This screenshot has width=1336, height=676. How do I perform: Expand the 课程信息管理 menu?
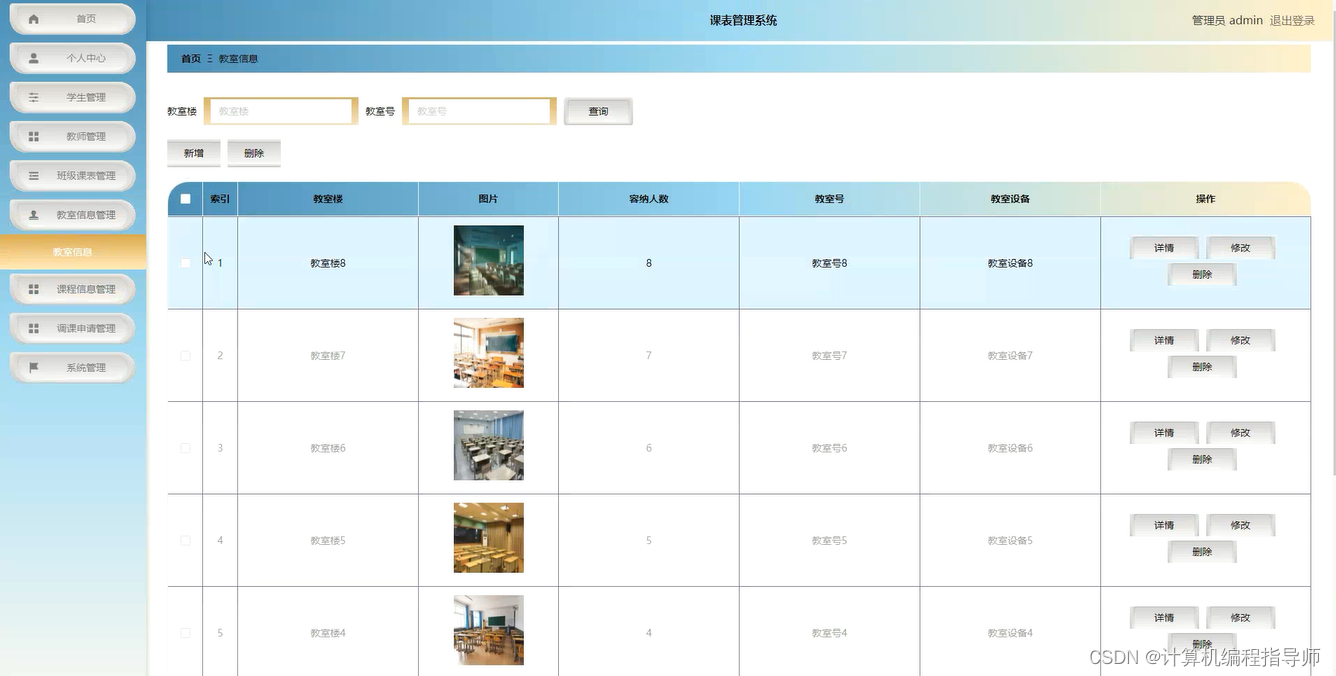72,289
